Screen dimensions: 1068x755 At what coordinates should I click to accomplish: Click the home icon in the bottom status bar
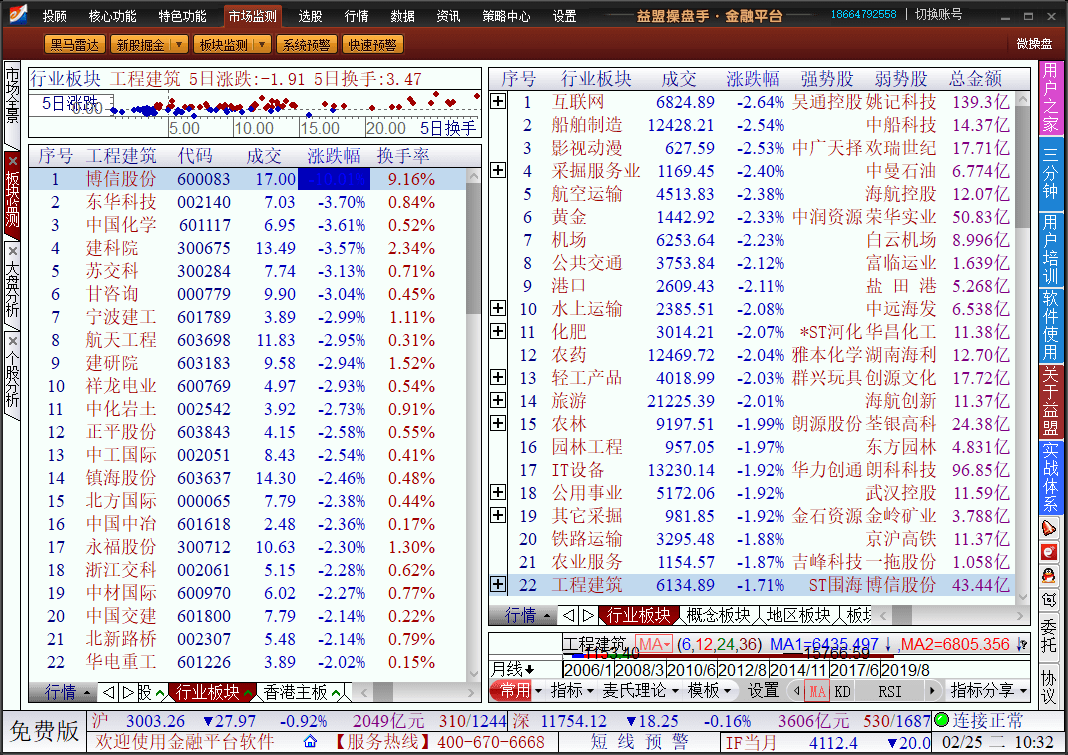[310, 741]
